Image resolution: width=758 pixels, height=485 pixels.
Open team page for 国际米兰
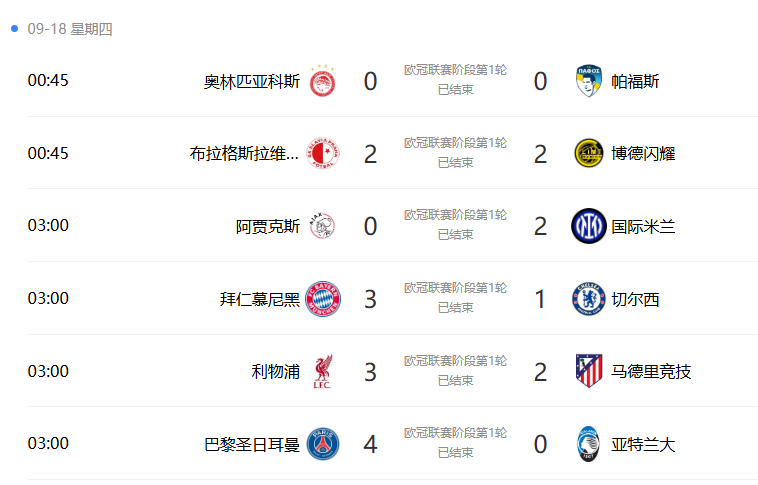(643, 226)
